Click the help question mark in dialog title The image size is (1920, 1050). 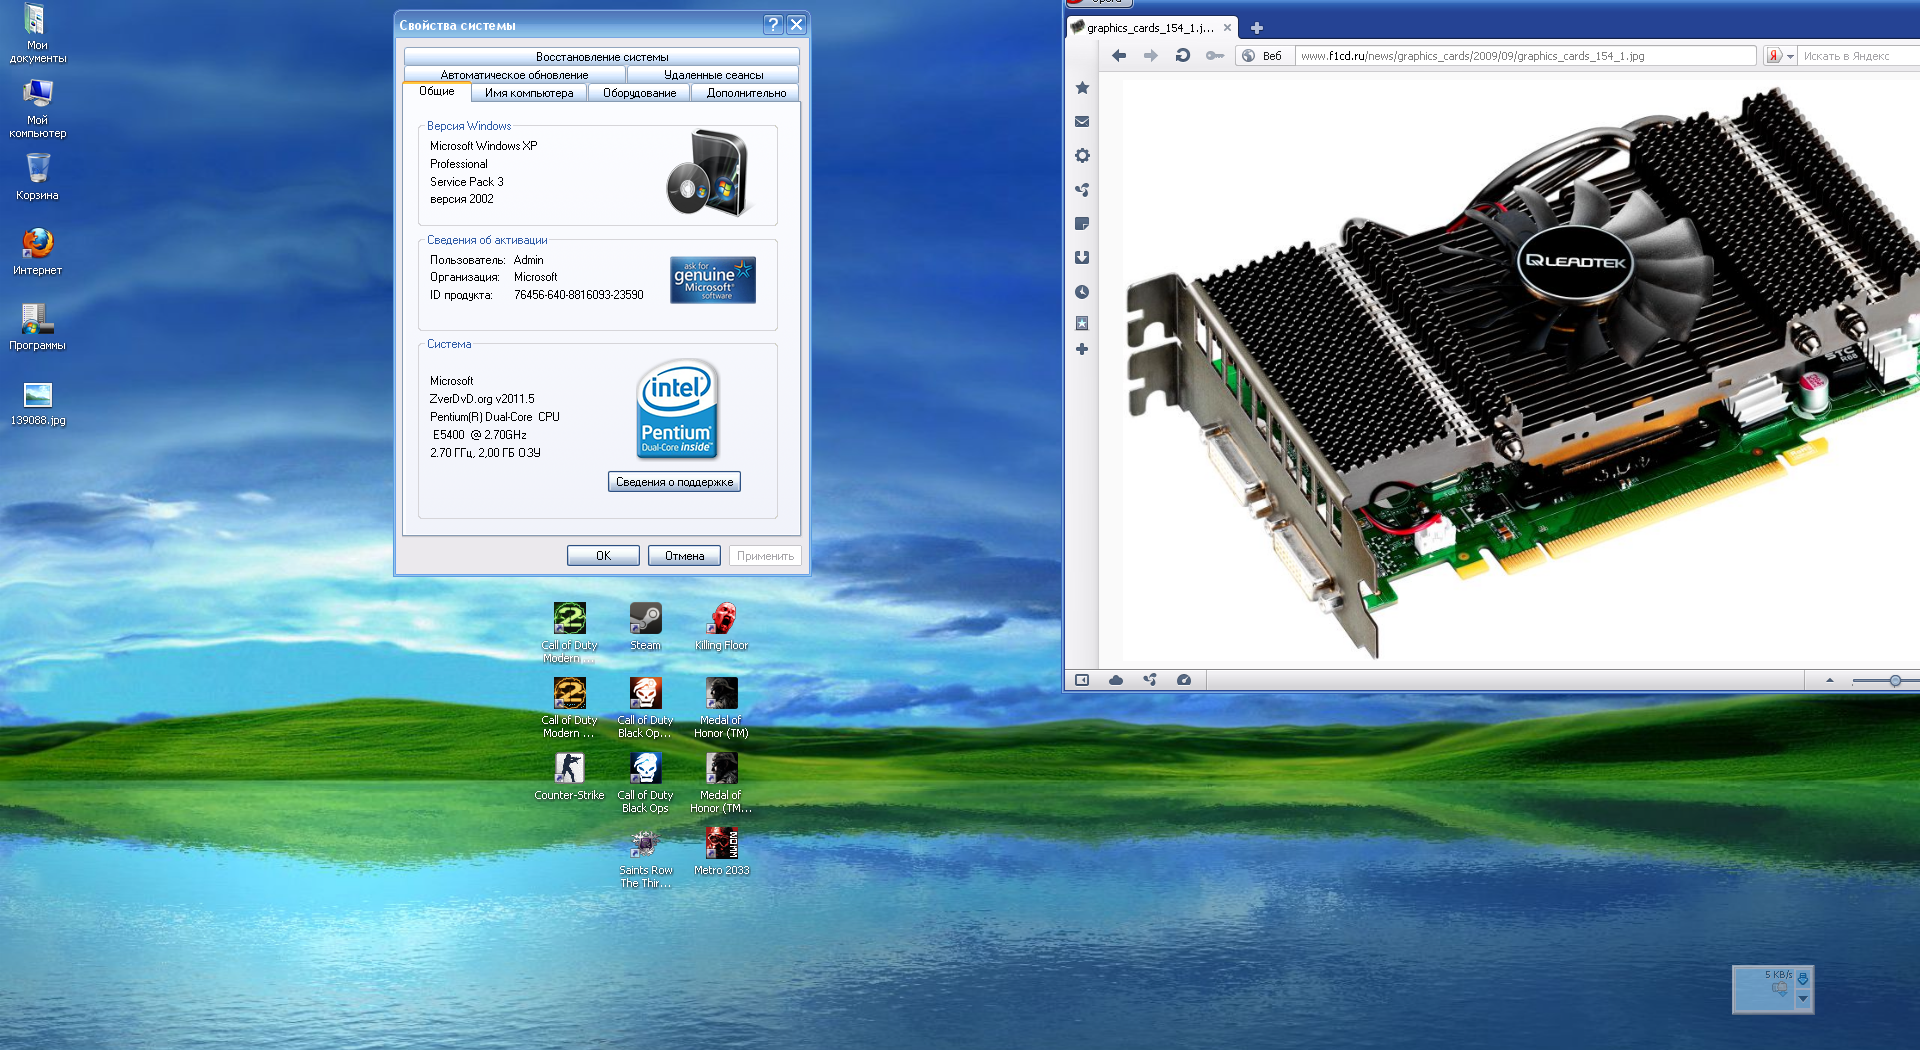[x=773, y=25]
